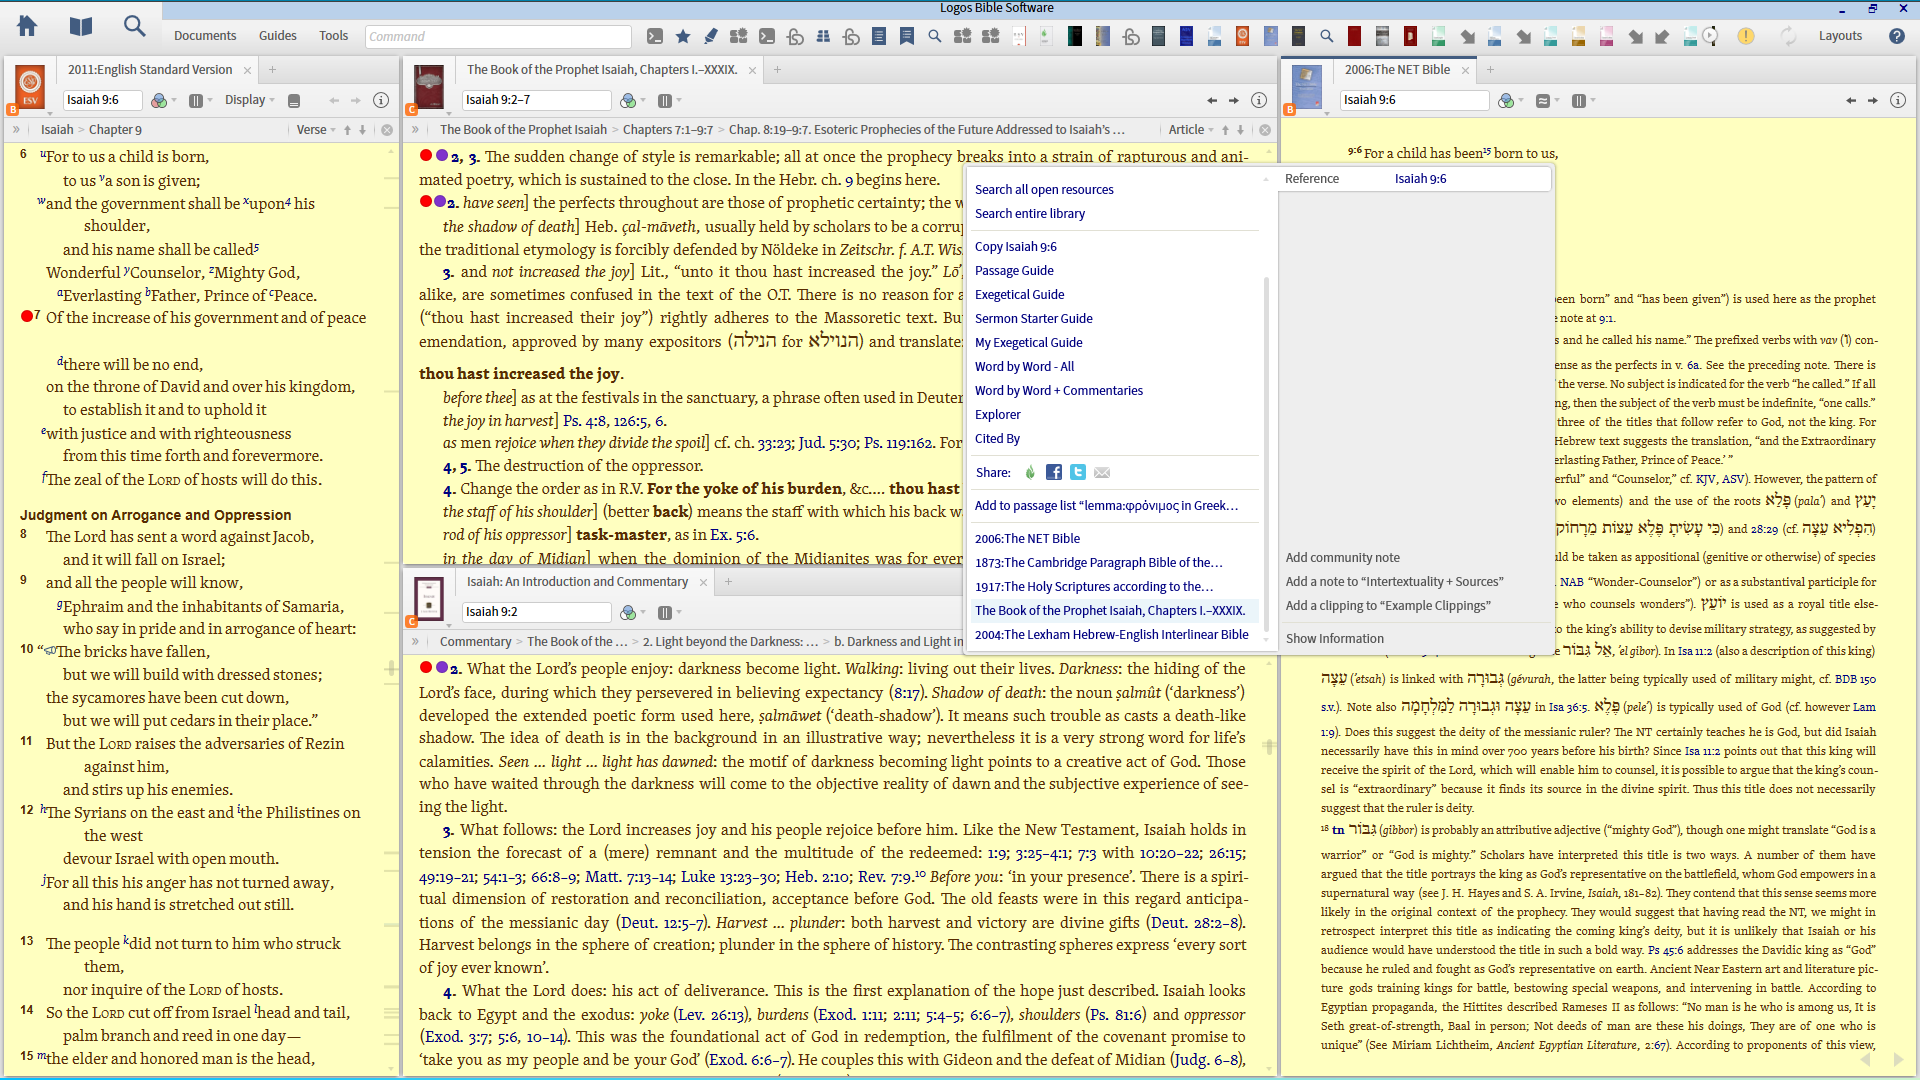Go back in the NET Bible panel
The image size is (1920, 1080).
(1851, 100)
